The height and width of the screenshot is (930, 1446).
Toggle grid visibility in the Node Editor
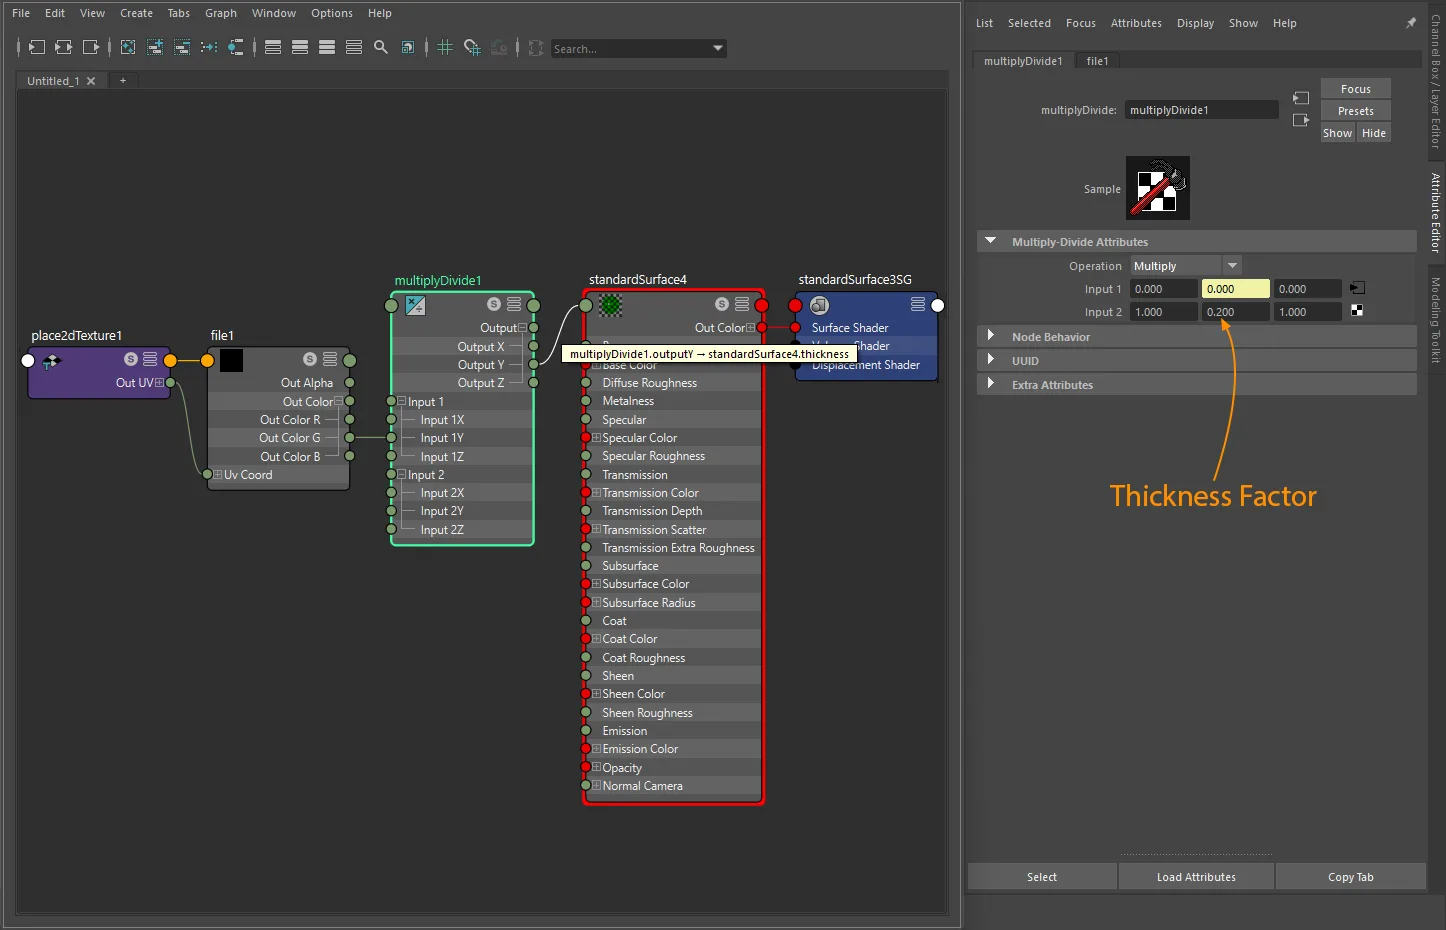tap(445, 47)
